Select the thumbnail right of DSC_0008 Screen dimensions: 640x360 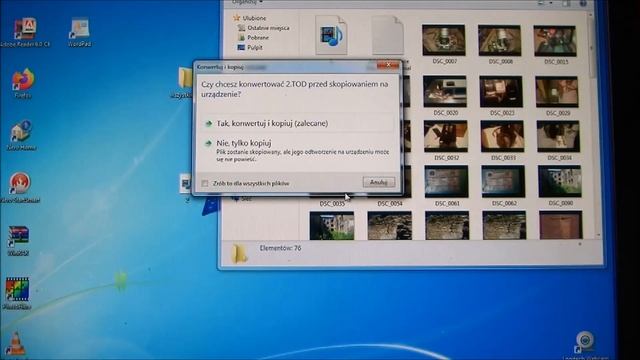[x=555, y=41]
